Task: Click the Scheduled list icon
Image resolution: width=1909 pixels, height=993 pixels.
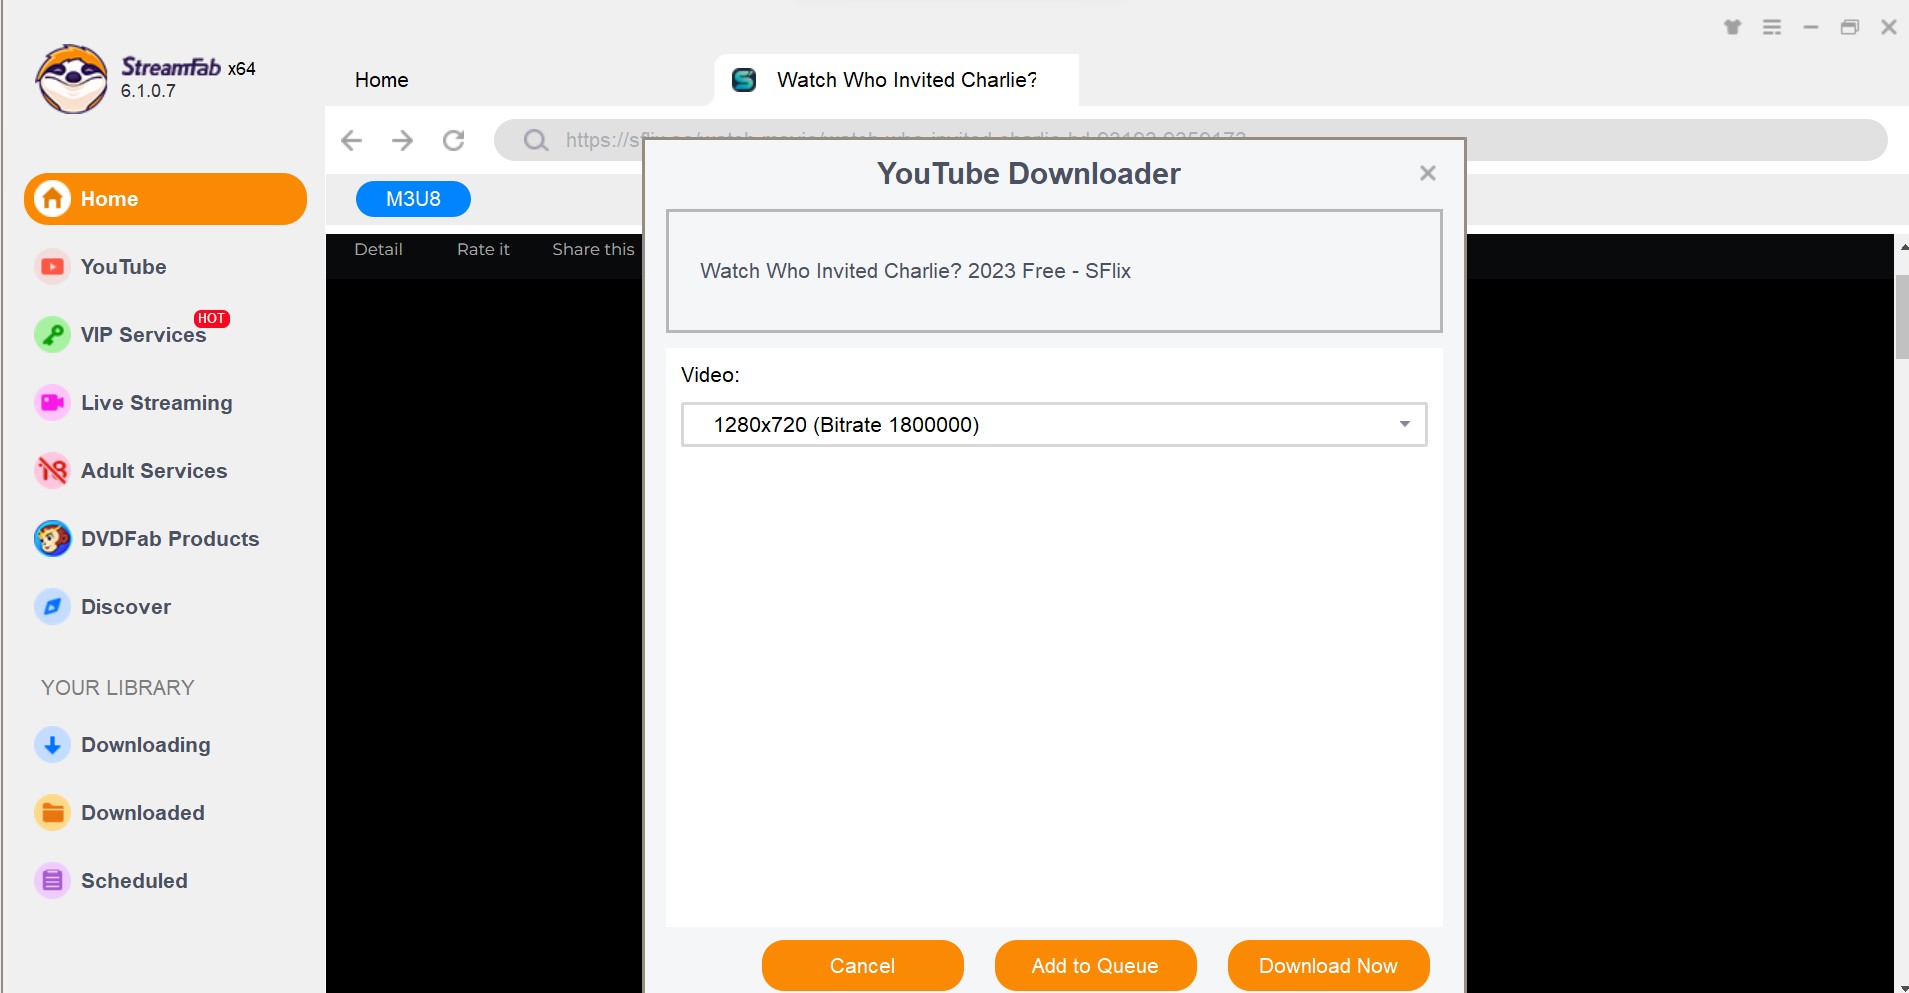Action: click(52, 881)
